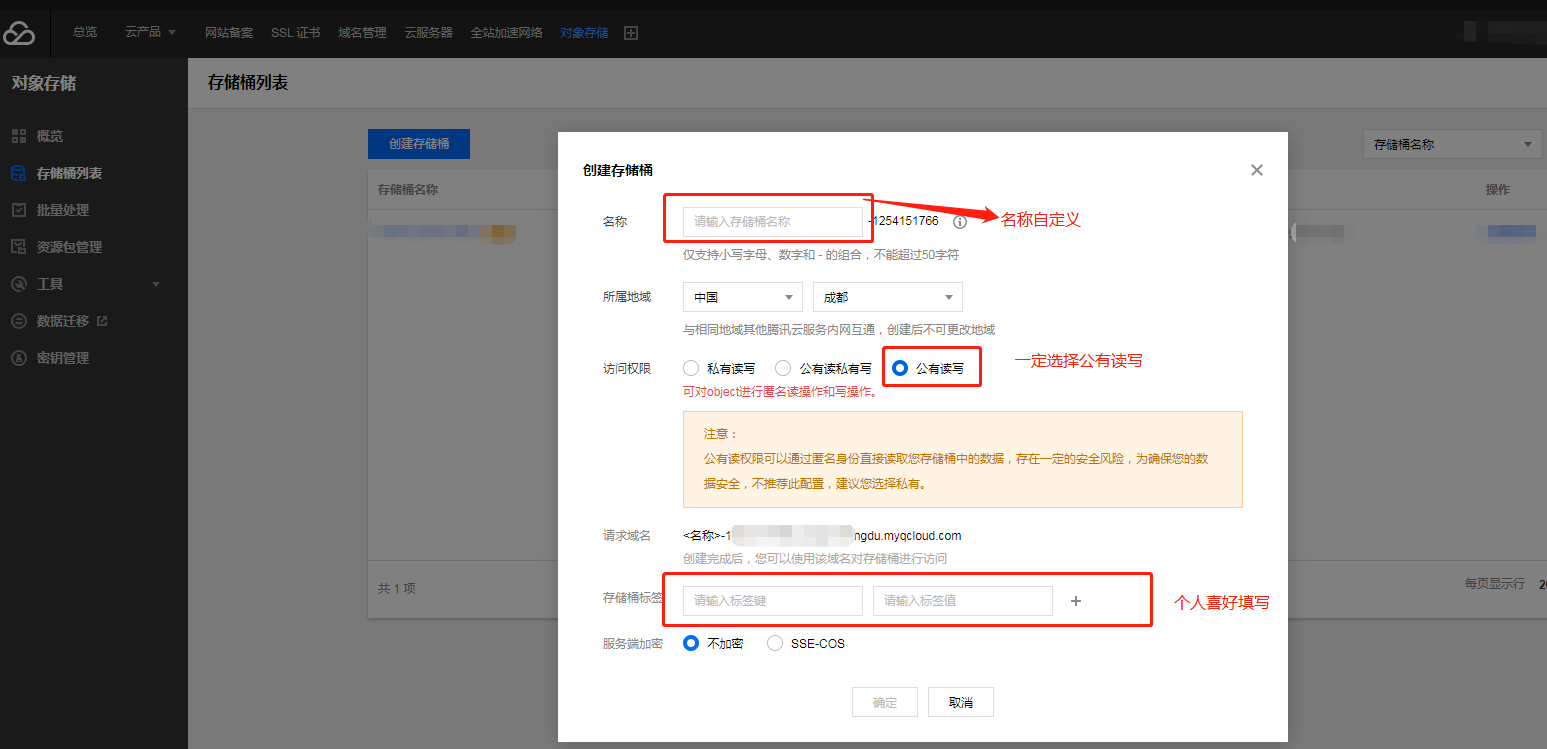Close the 创建存储桶 dialog
The width and height of the screenshot is (1547, 749).
[1257, 170]
